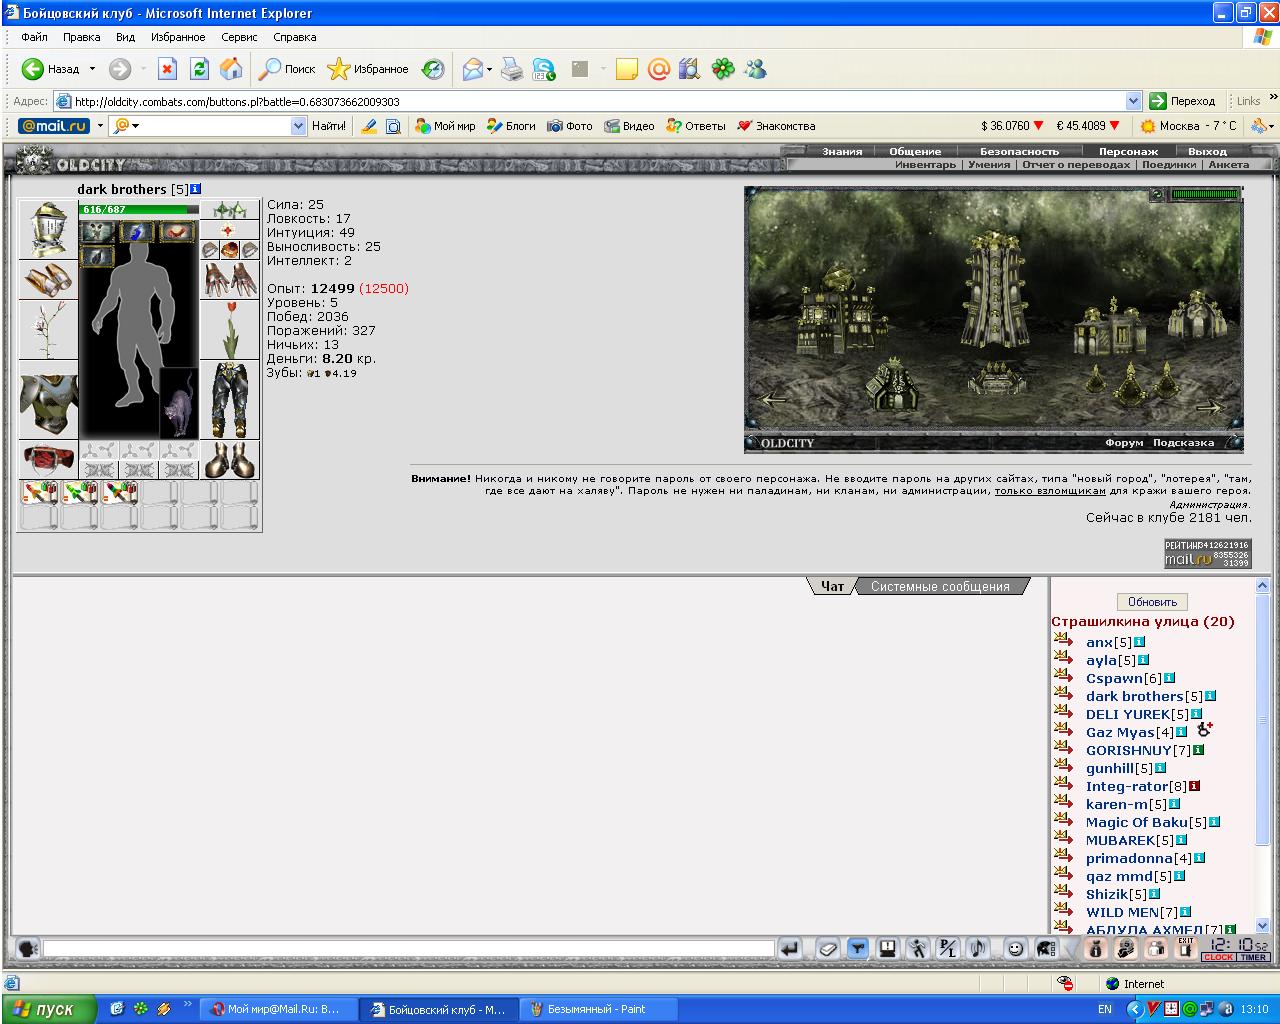Click the cat pet image on character
Image resolution: width=1280 pixels, height=1024 pixels.
[x=180, y=404]
